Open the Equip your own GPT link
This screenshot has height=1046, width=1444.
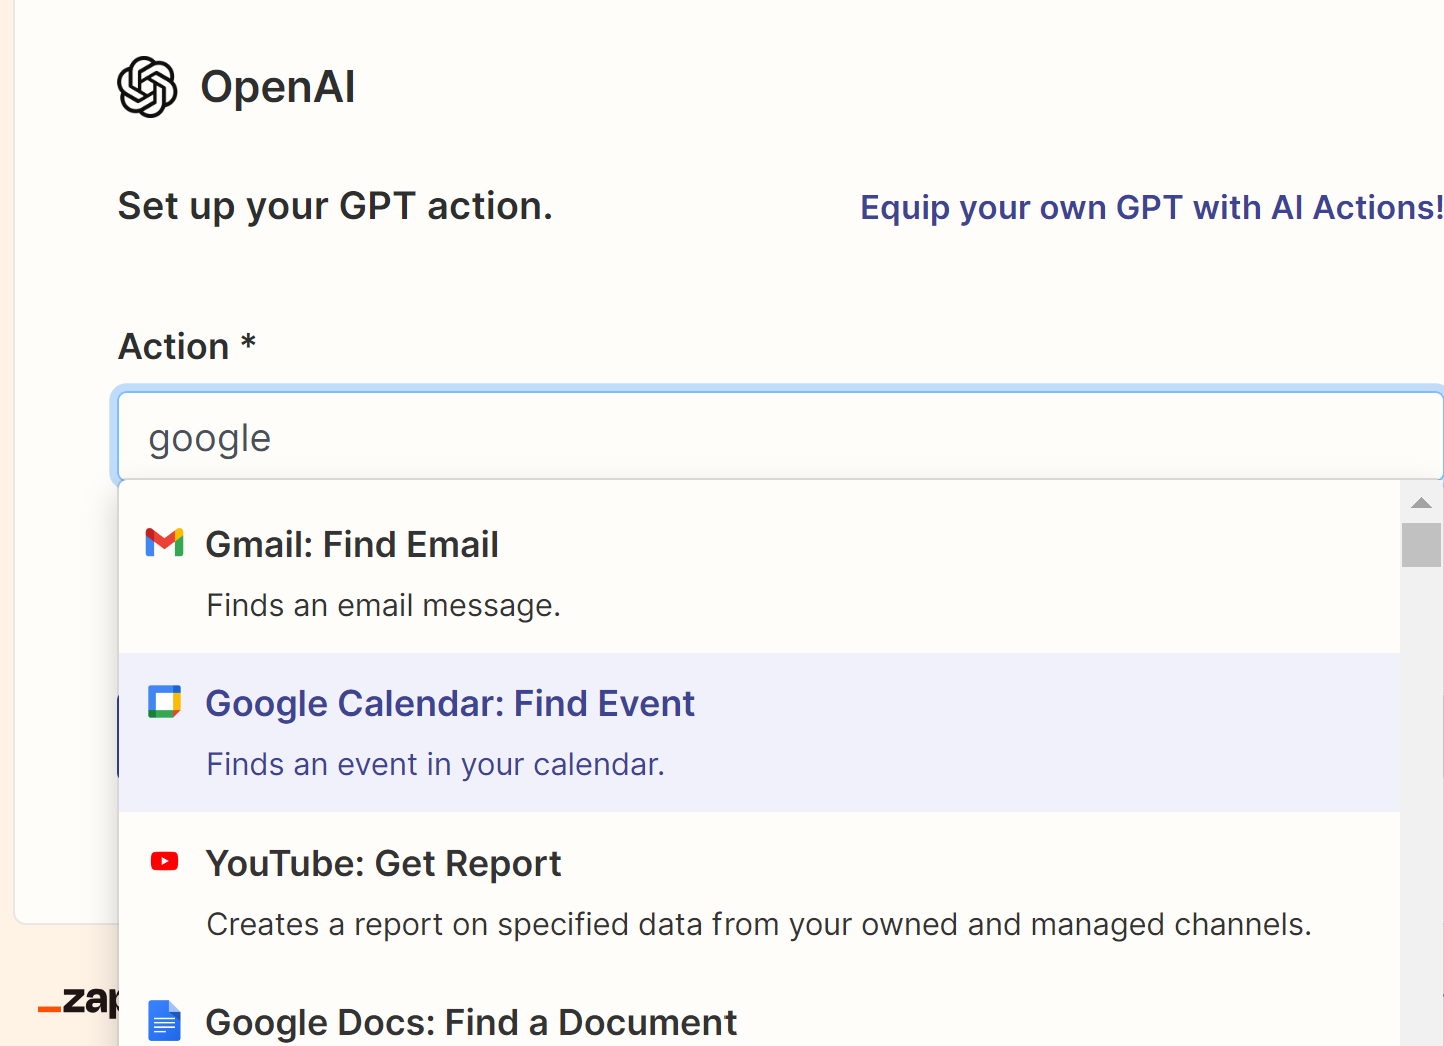[1151, 207]
